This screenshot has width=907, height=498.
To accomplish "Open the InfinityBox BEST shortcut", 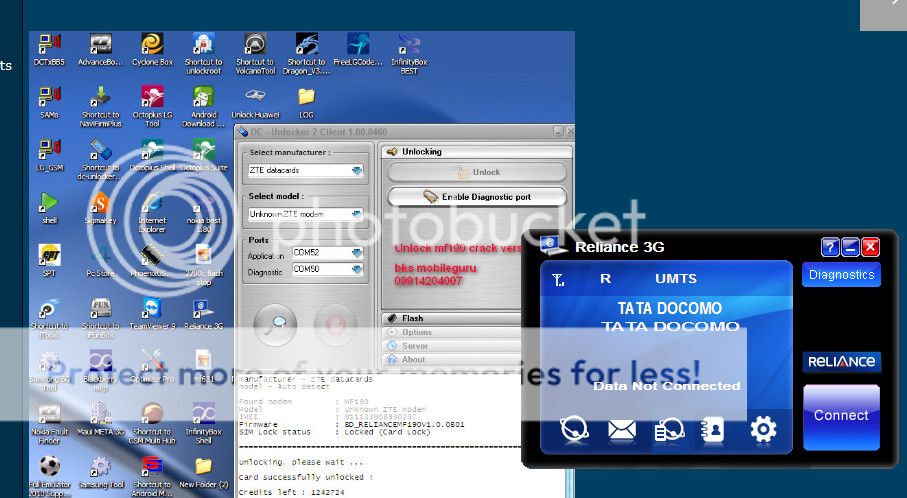I will (x=409, y=54).
